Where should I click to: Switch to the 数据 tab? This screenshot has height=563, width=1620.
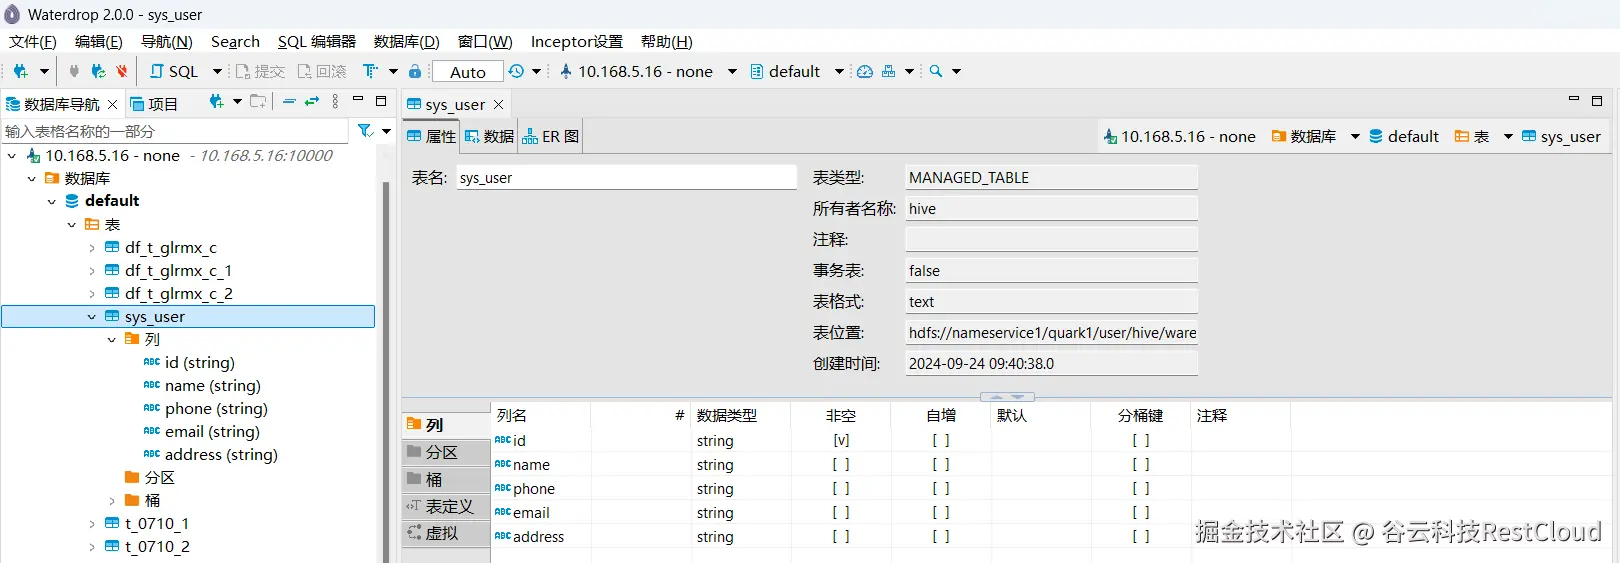click(489, 136)
